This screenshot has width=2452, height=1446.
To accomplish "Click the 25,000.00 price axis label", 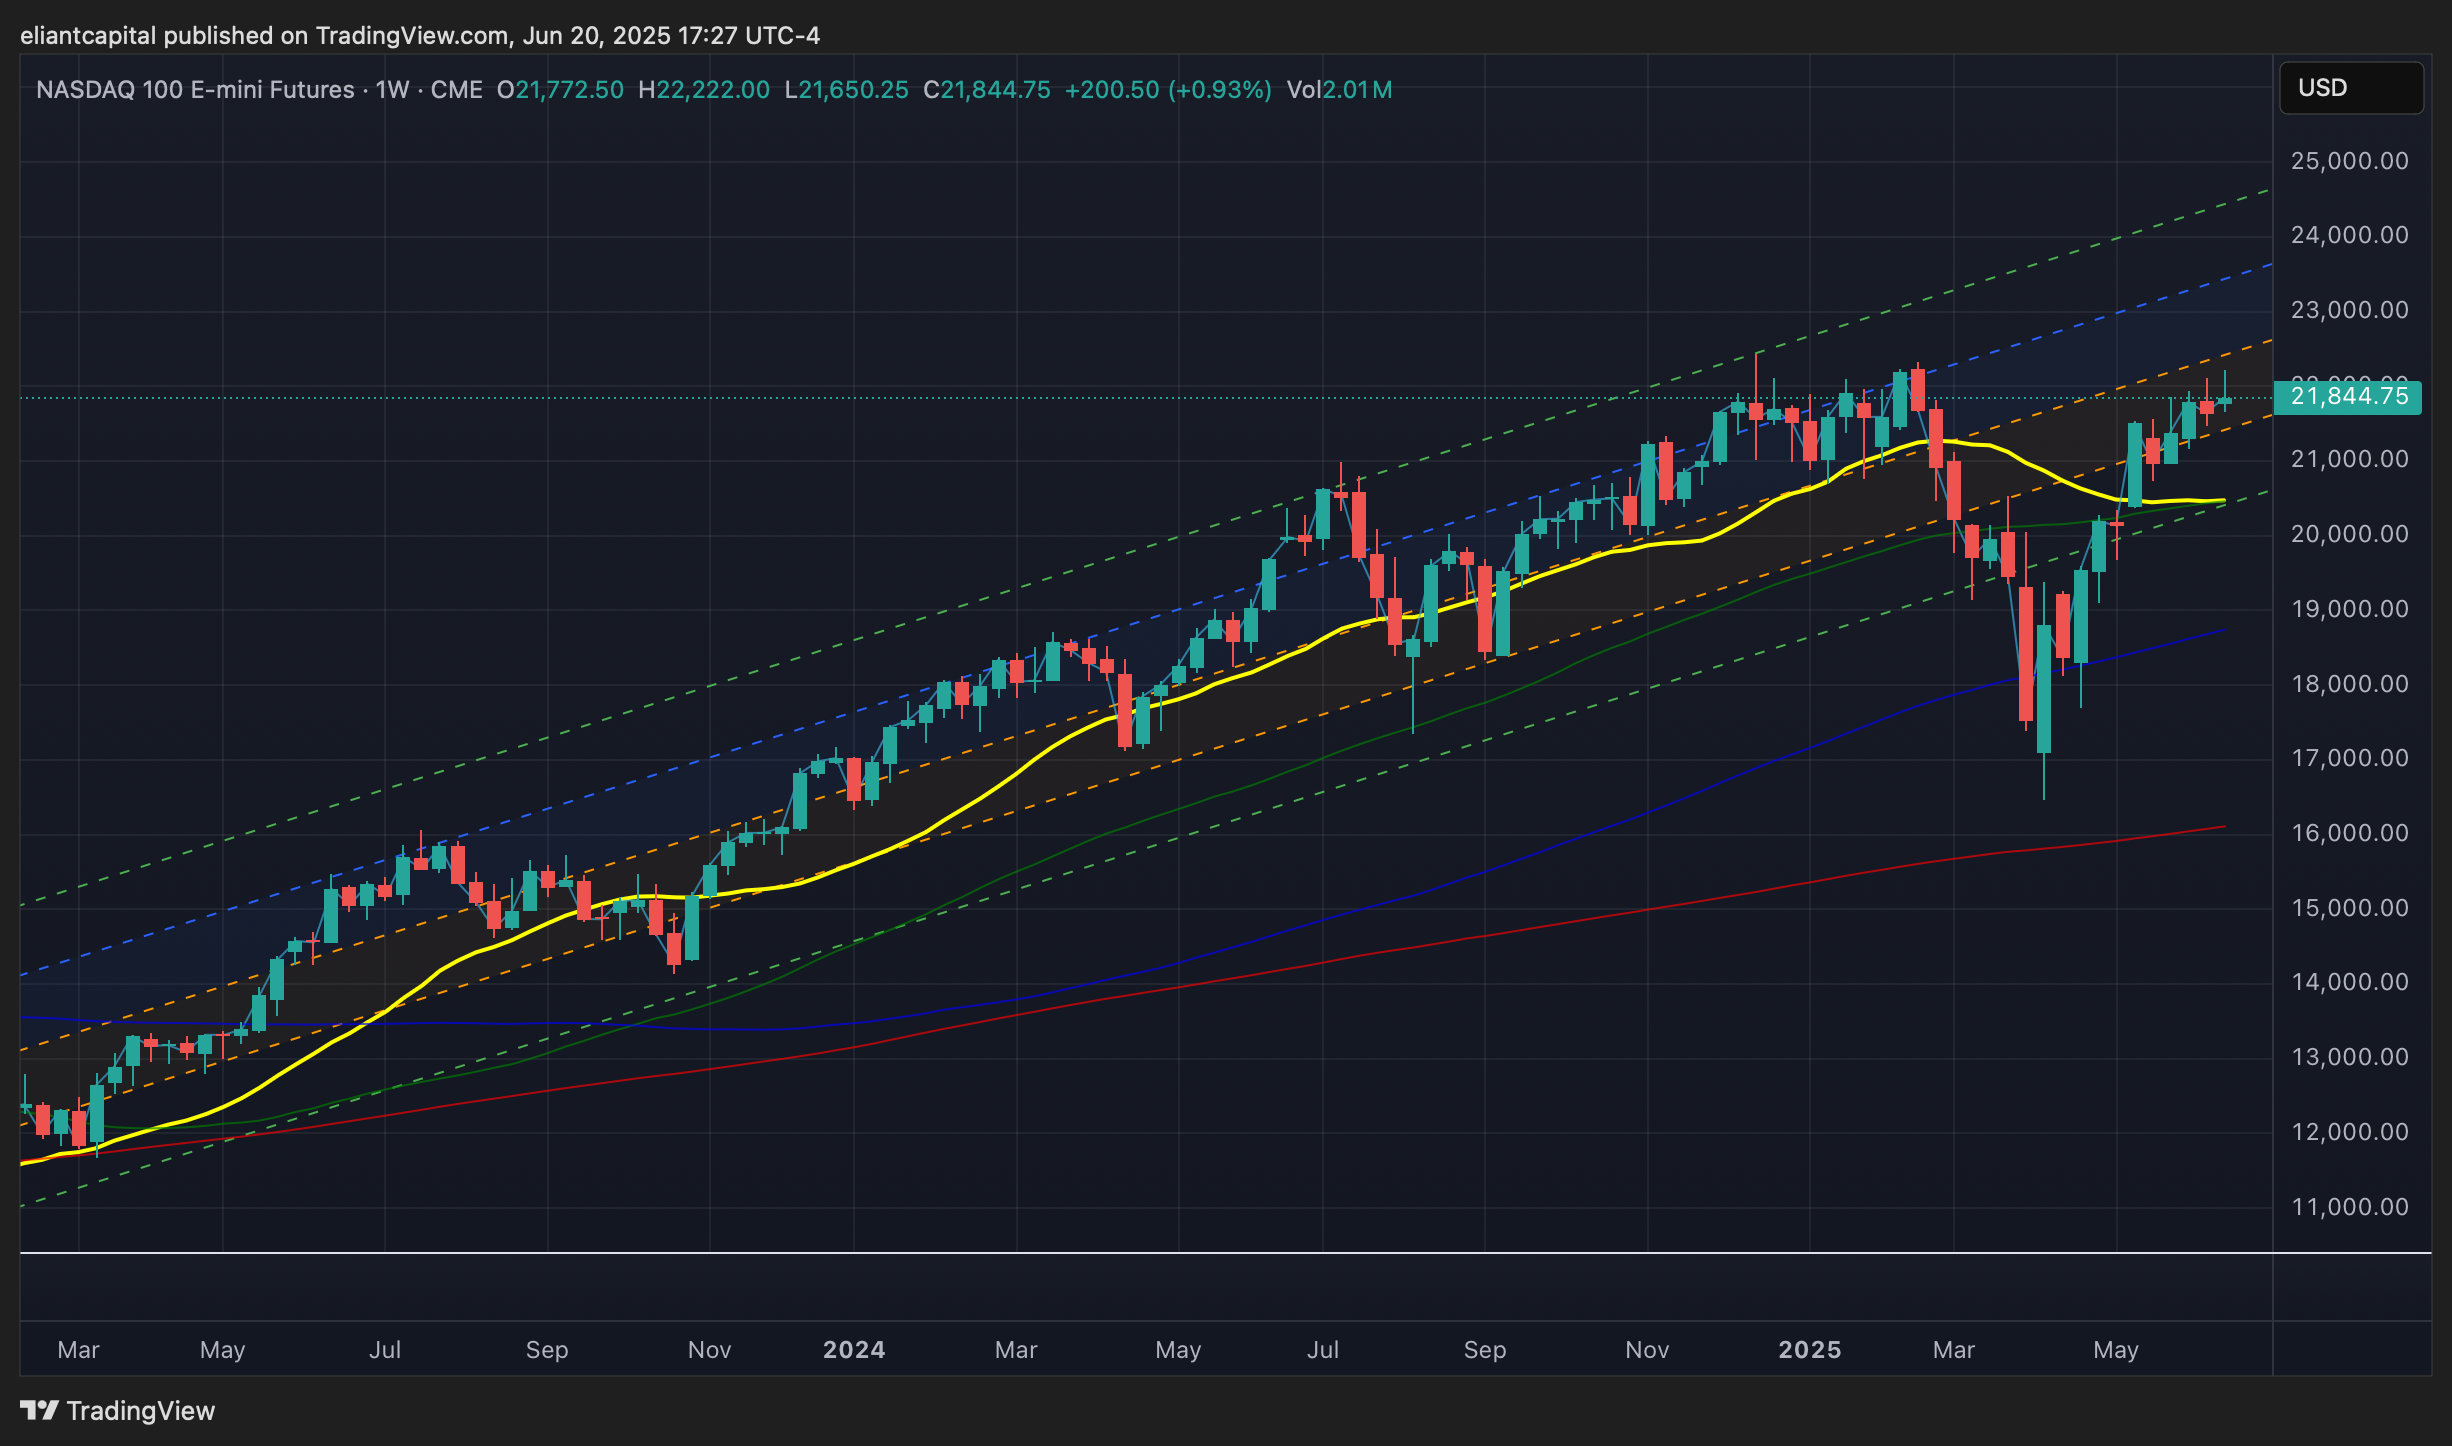I will point(2349,161).
